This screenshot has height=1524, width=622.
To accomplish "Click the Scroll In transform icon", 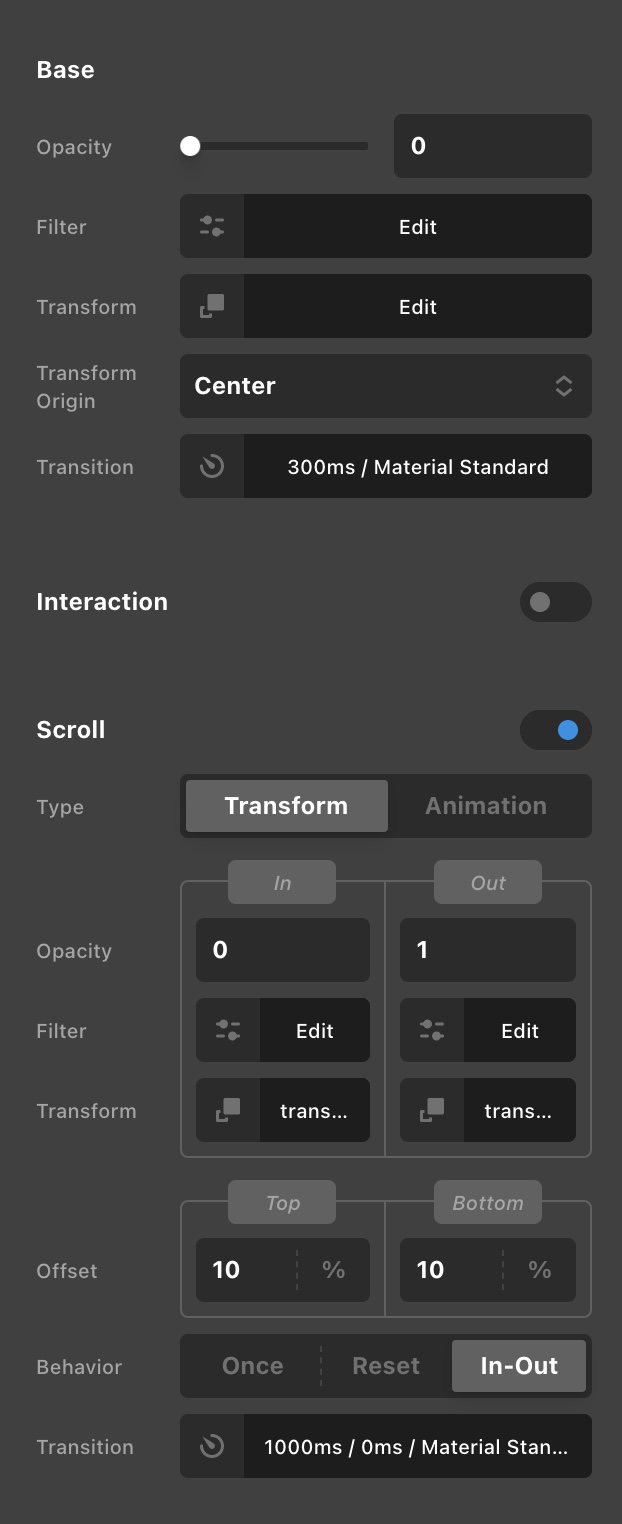I will 228,1110.
